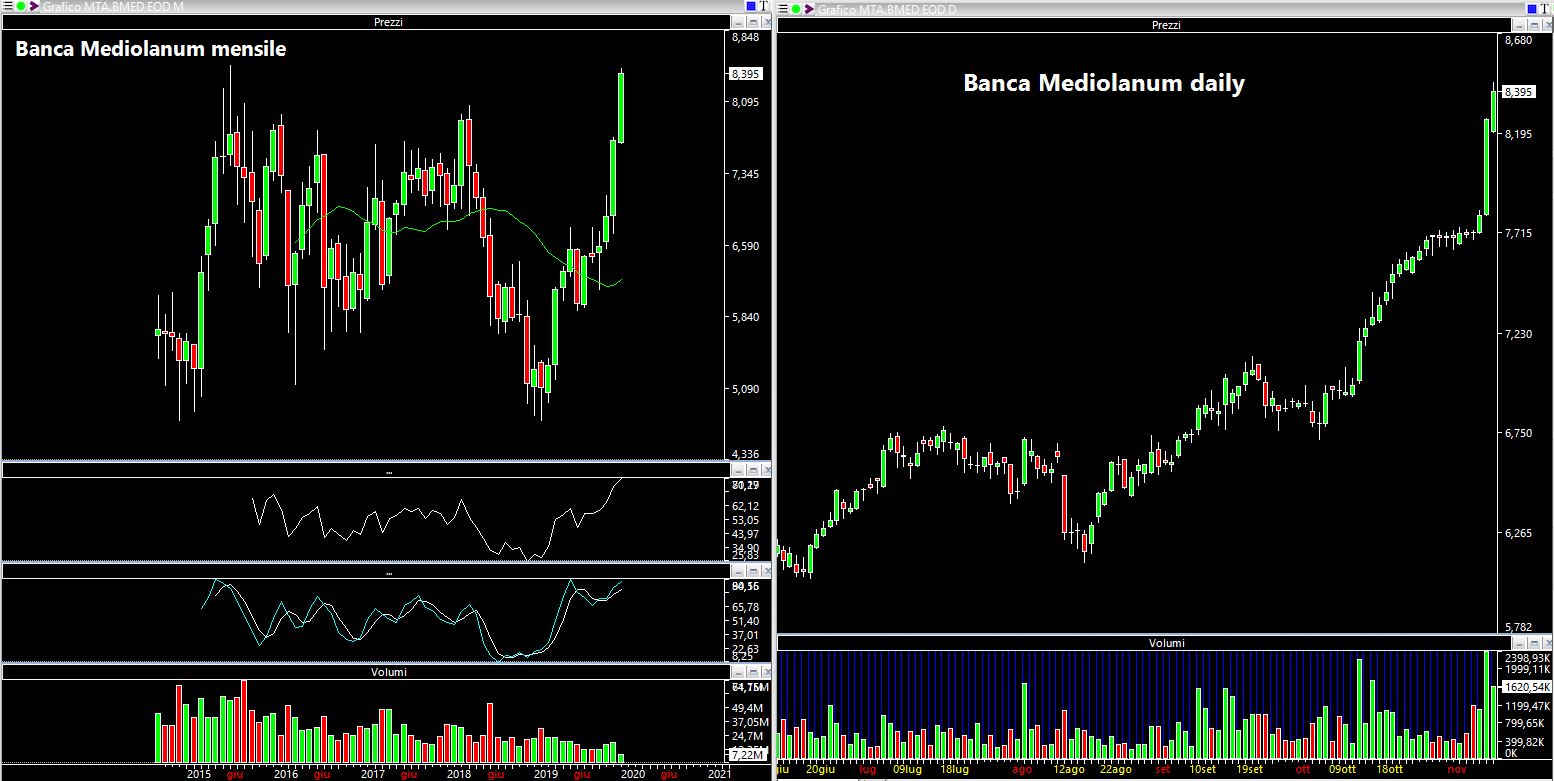
Task: Click the 20giu date on daily time axis
Action: point(820,771)
